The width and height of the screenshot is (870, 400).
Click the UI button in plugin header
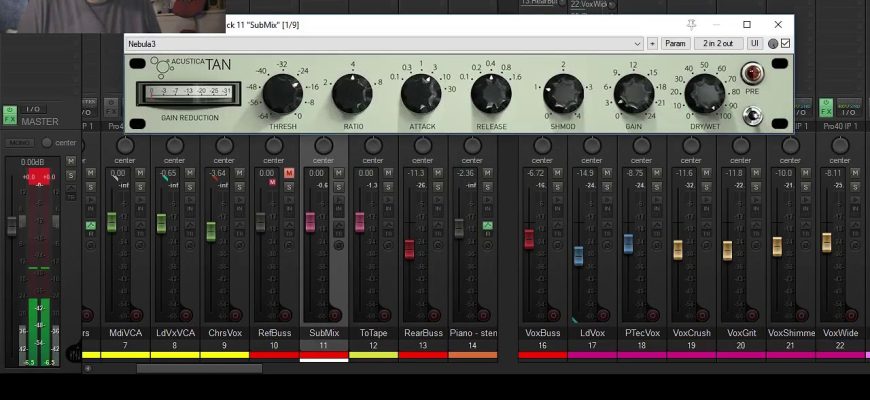click(754, 43)
